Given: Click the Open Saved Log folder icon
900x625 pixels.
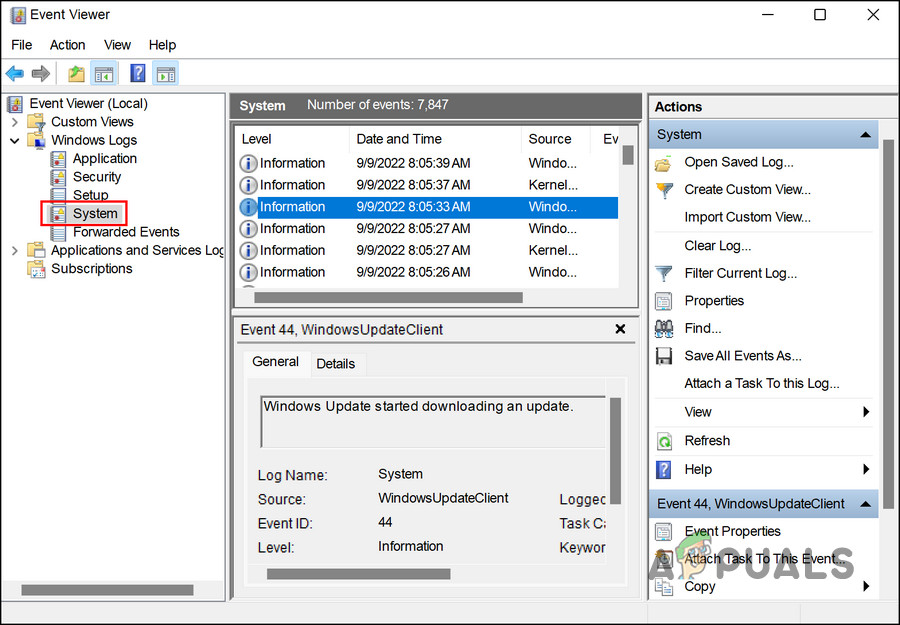Looking at the screenshot, I should point(664,164).
